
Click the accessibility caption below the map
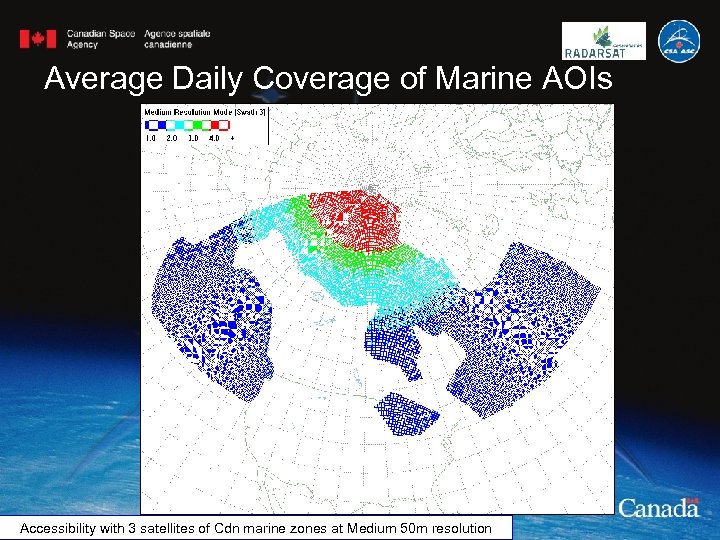click(256, 528)
